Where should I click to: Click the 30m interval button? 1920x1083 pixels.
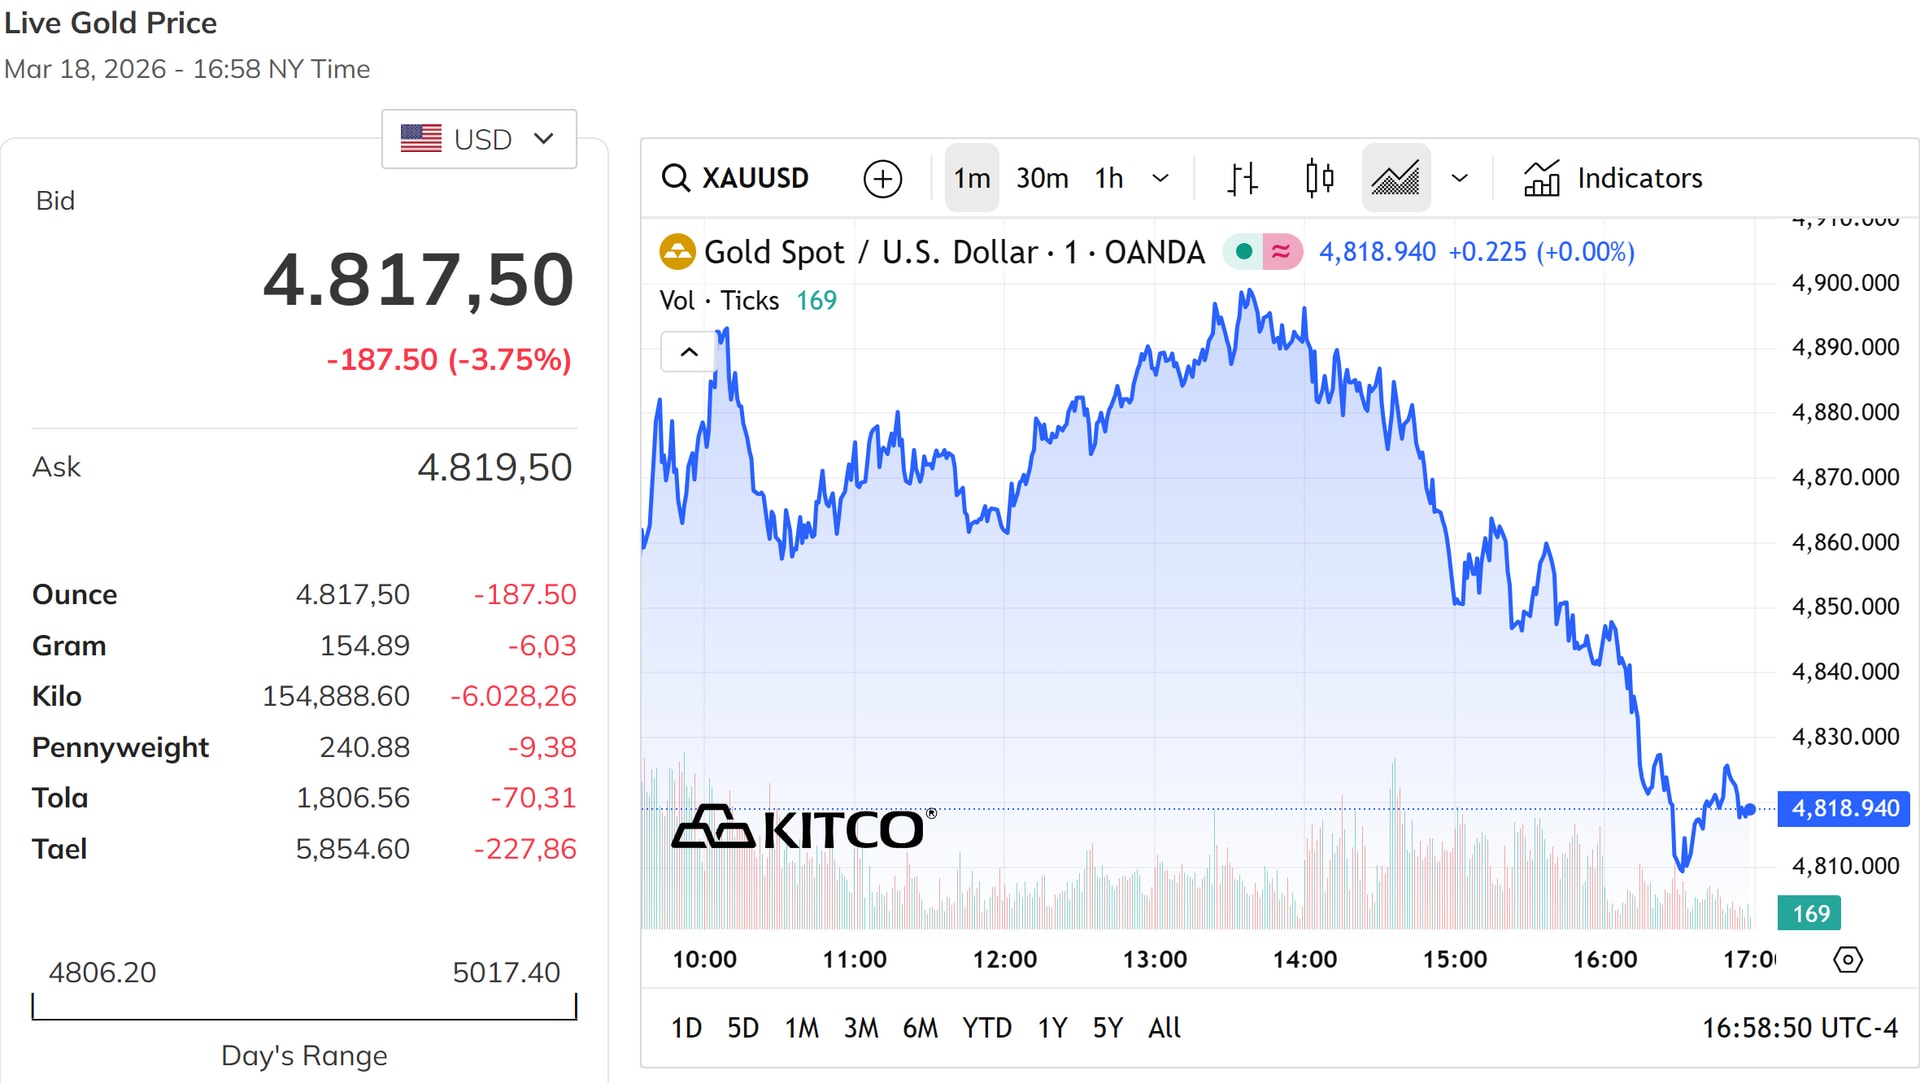pyautogui.click(x=1042, y=178)
